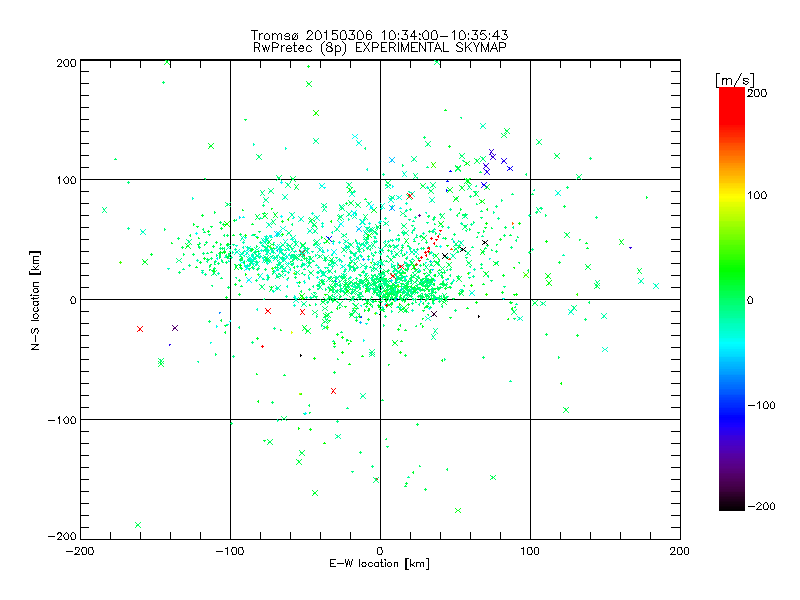Click the velocity colorbar gradient strip

[x=732, y=298]
